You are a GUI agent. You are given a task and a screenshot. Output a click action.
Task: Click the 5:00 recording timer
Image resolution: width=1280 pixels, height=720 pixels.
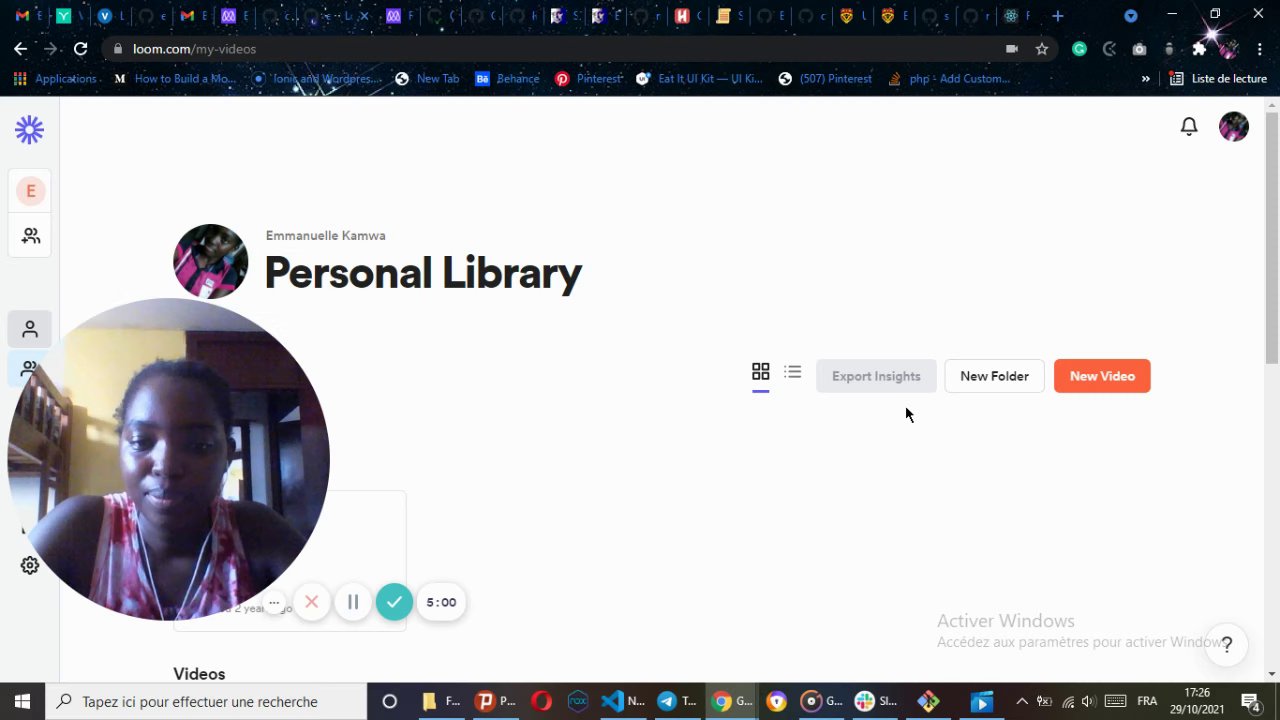point(441,602)
